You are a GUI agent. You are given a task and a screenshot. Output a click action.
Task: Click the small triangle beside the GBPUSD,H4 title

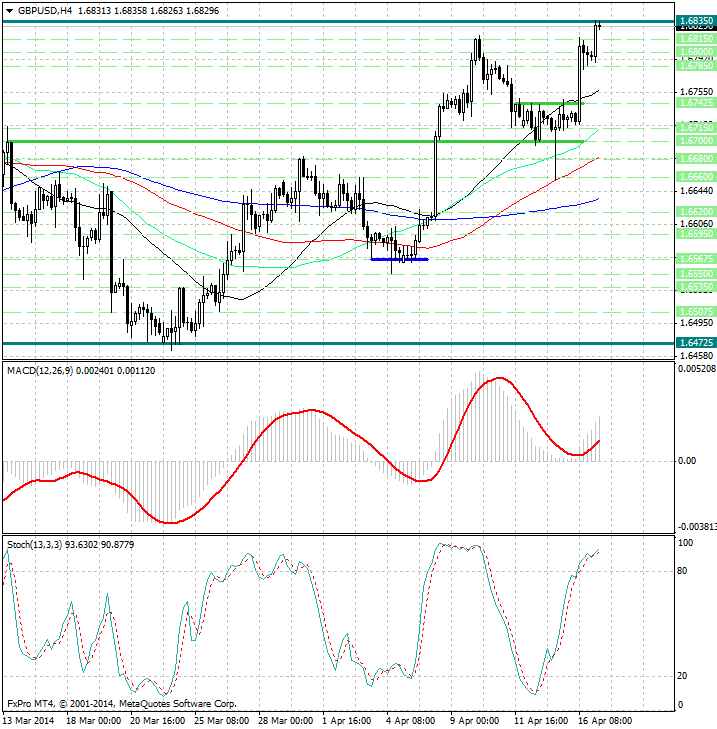pyautogui.click(x=8, y=9)
